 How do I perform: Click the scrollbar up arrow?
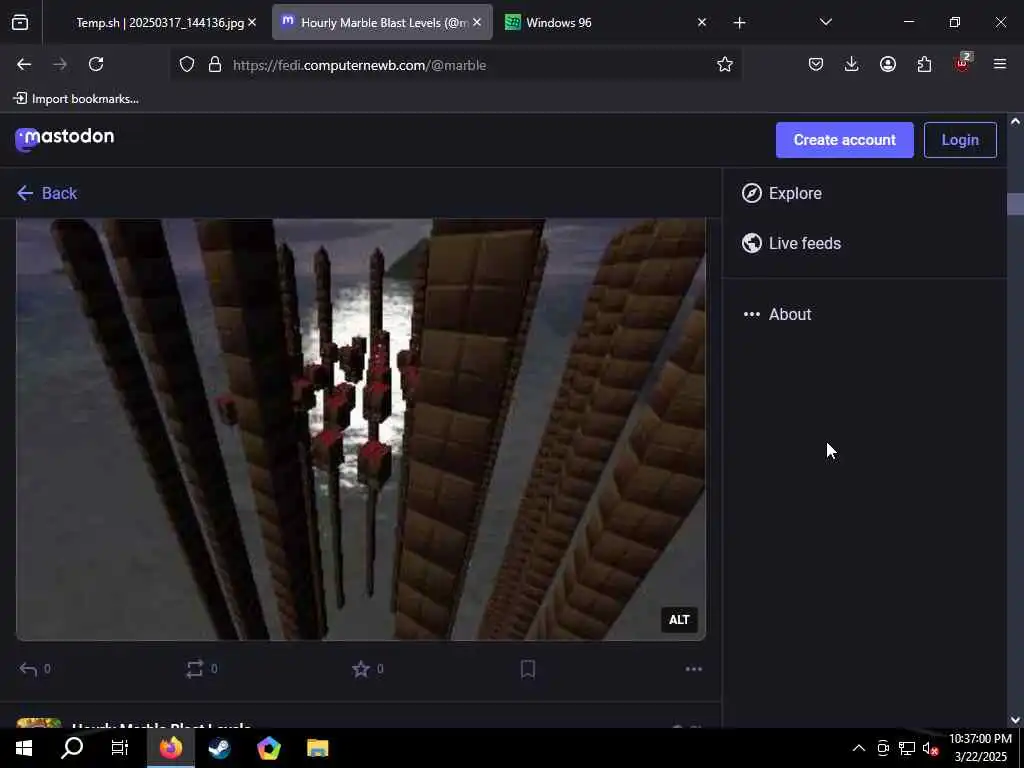1015,121
